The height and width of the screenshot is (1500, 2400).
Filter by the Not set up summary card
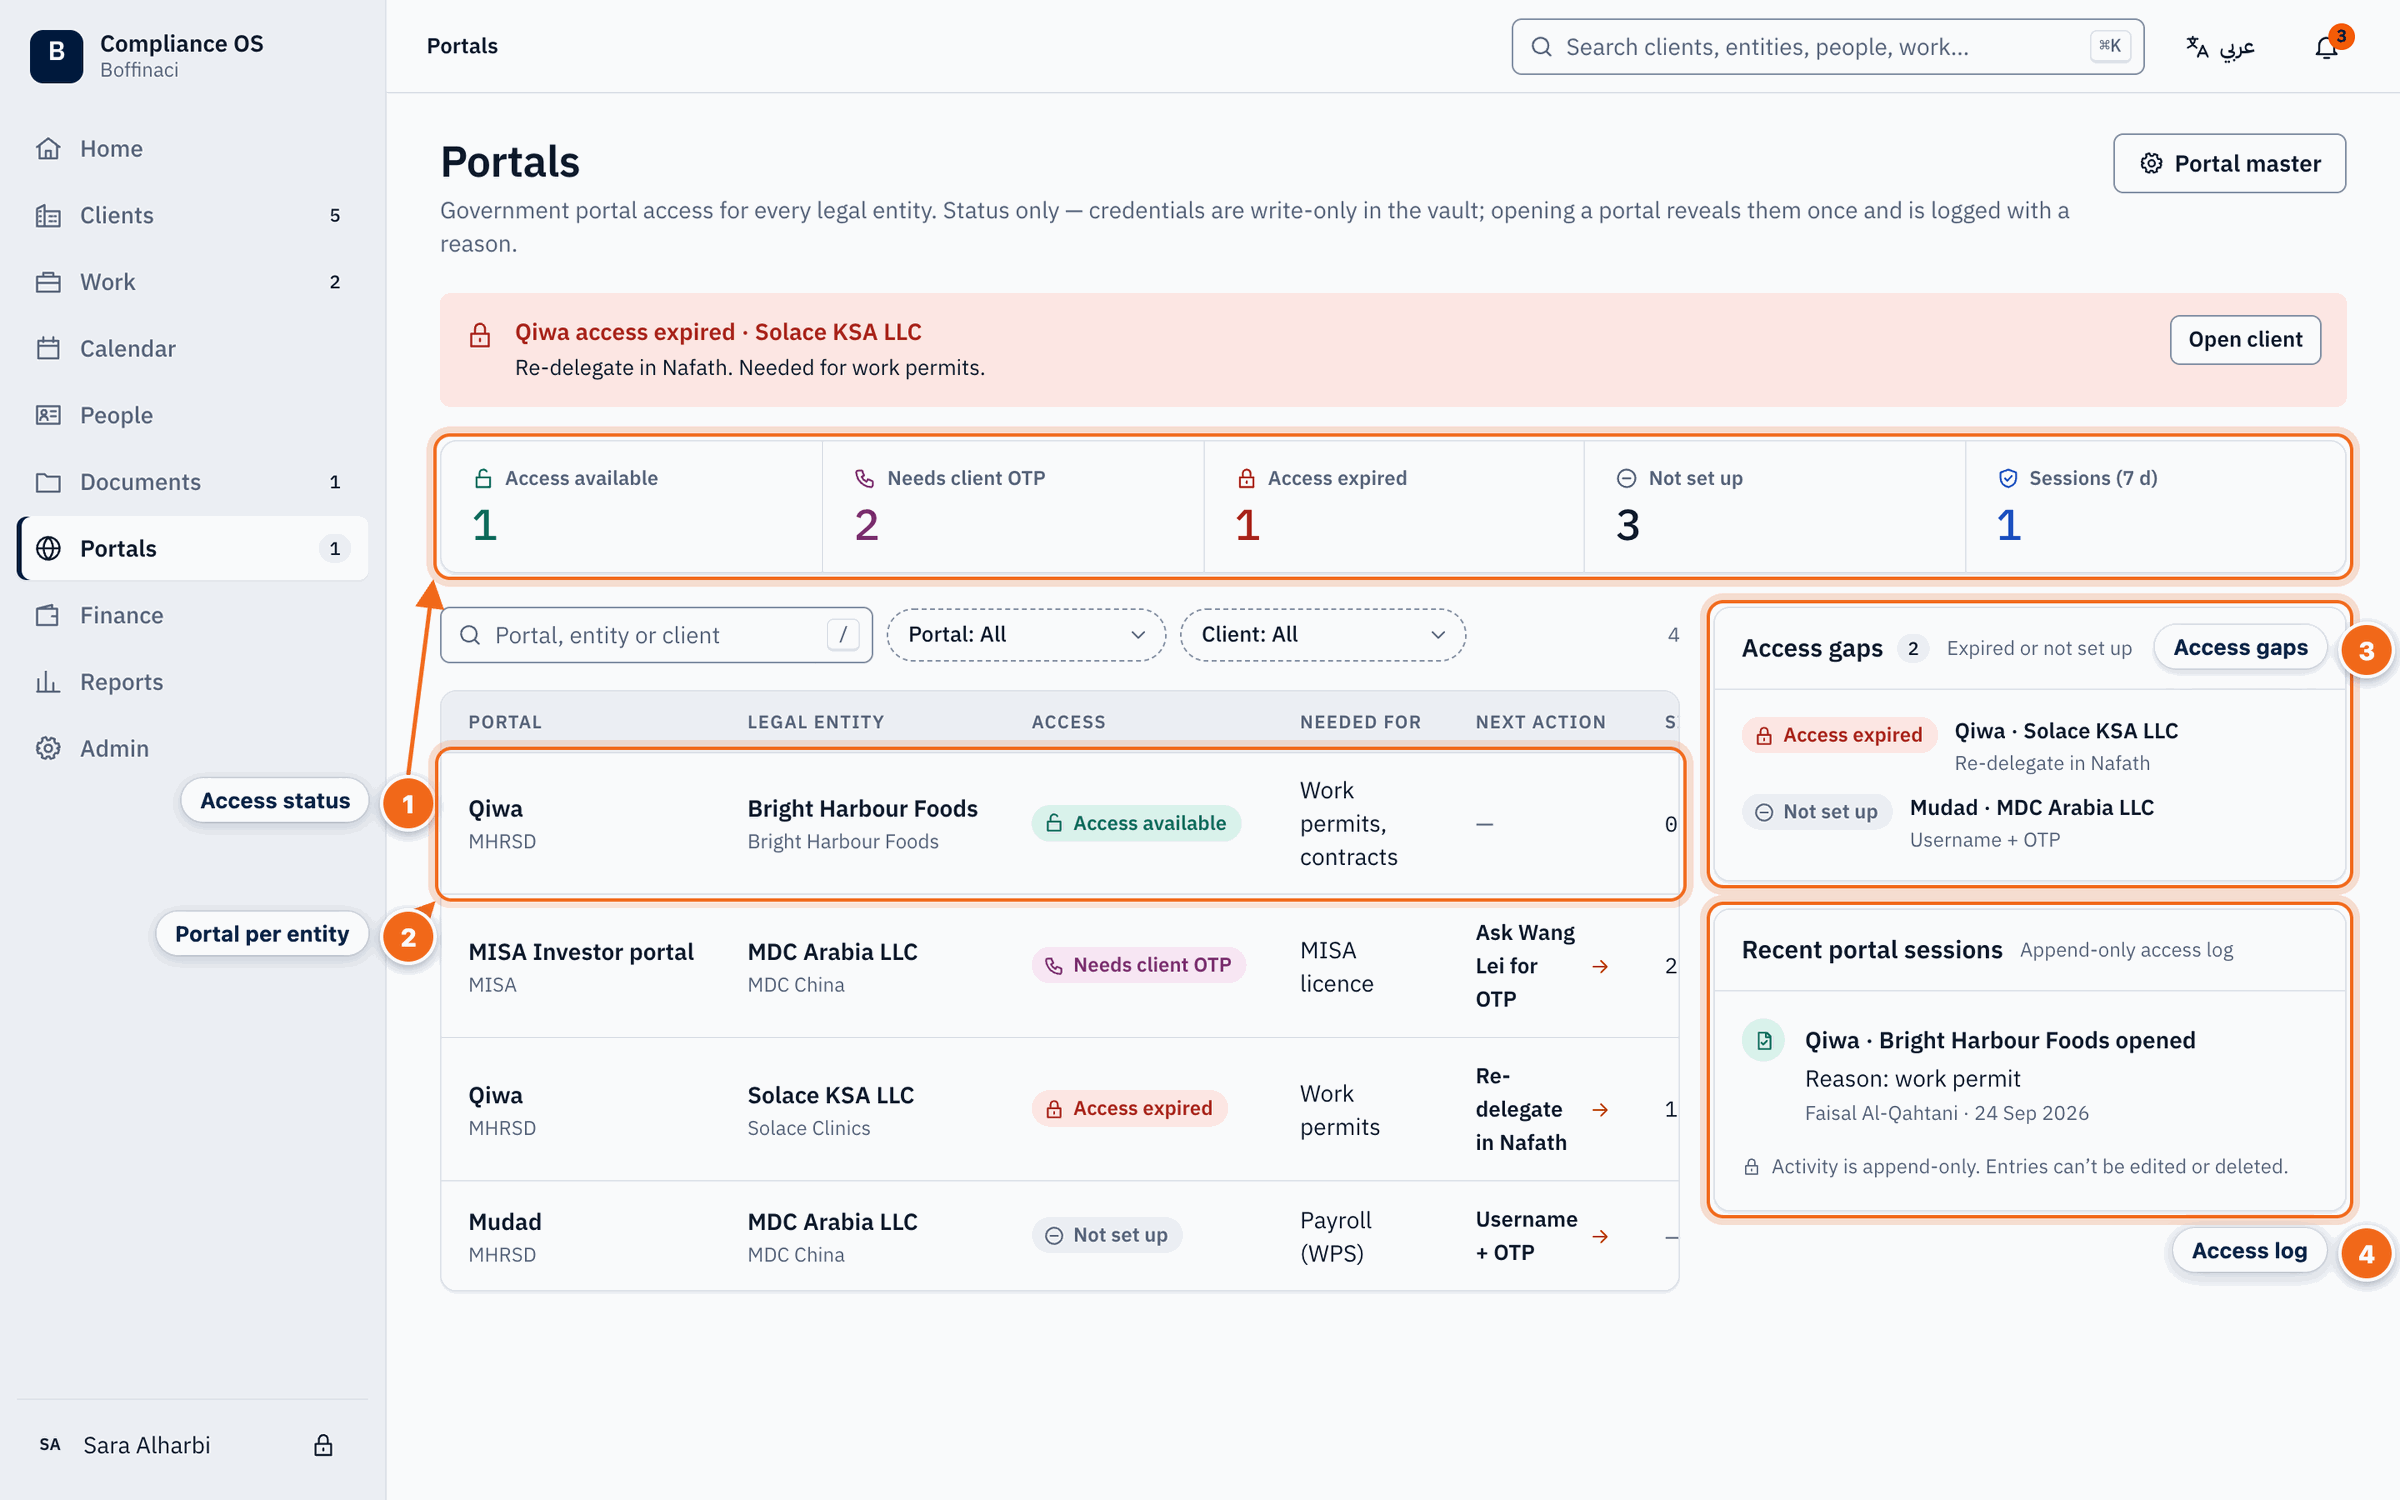tap(1775, 507)
